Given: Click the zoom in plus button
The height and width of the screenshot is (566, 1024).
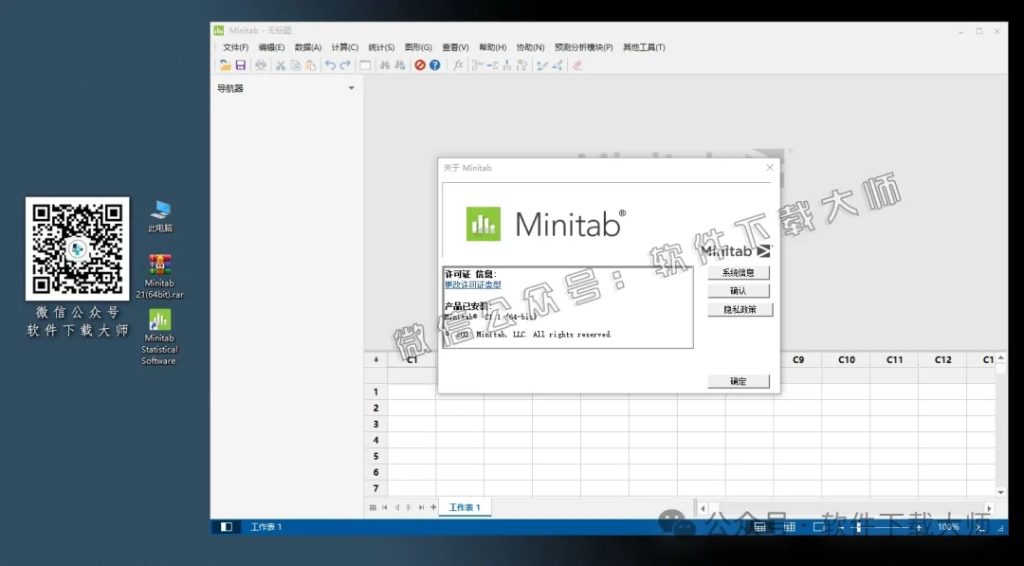Looking at the screenshot, I should 919,527.
